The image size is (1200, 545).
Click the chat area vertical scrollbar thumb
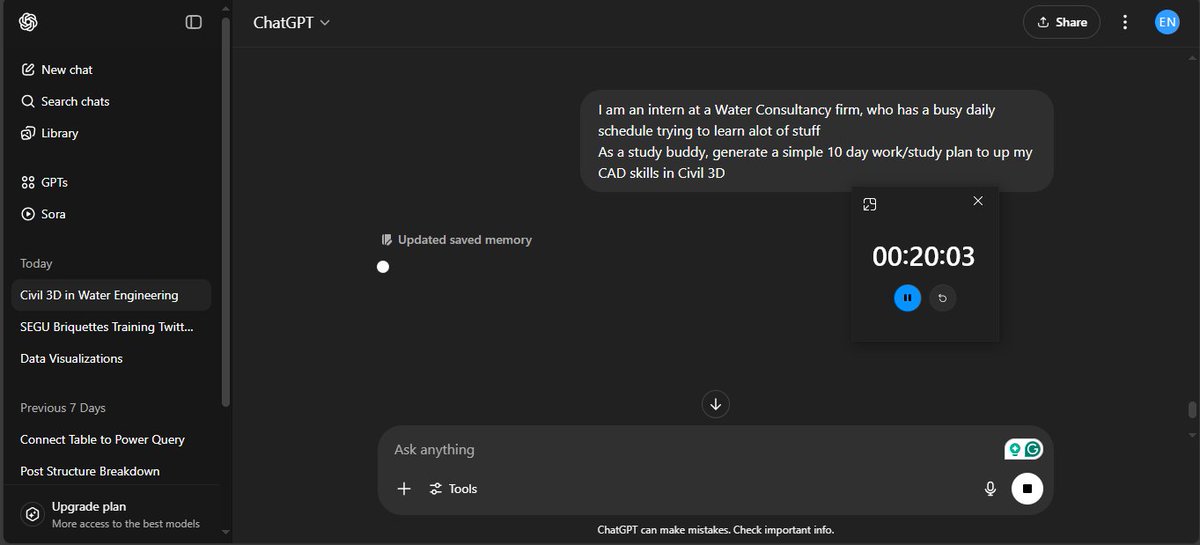(x=1191, y=410)
